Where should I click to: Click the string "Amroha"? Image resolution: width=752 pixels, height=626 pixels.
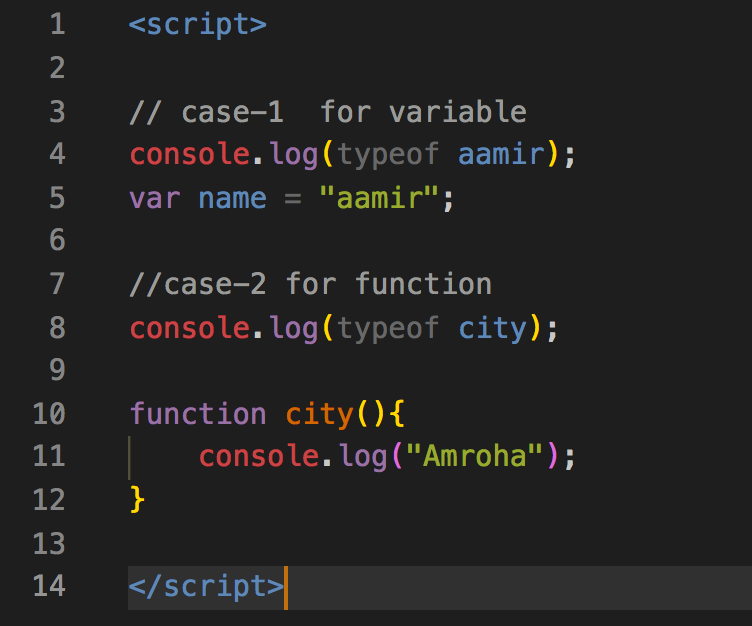coord(474,456)
